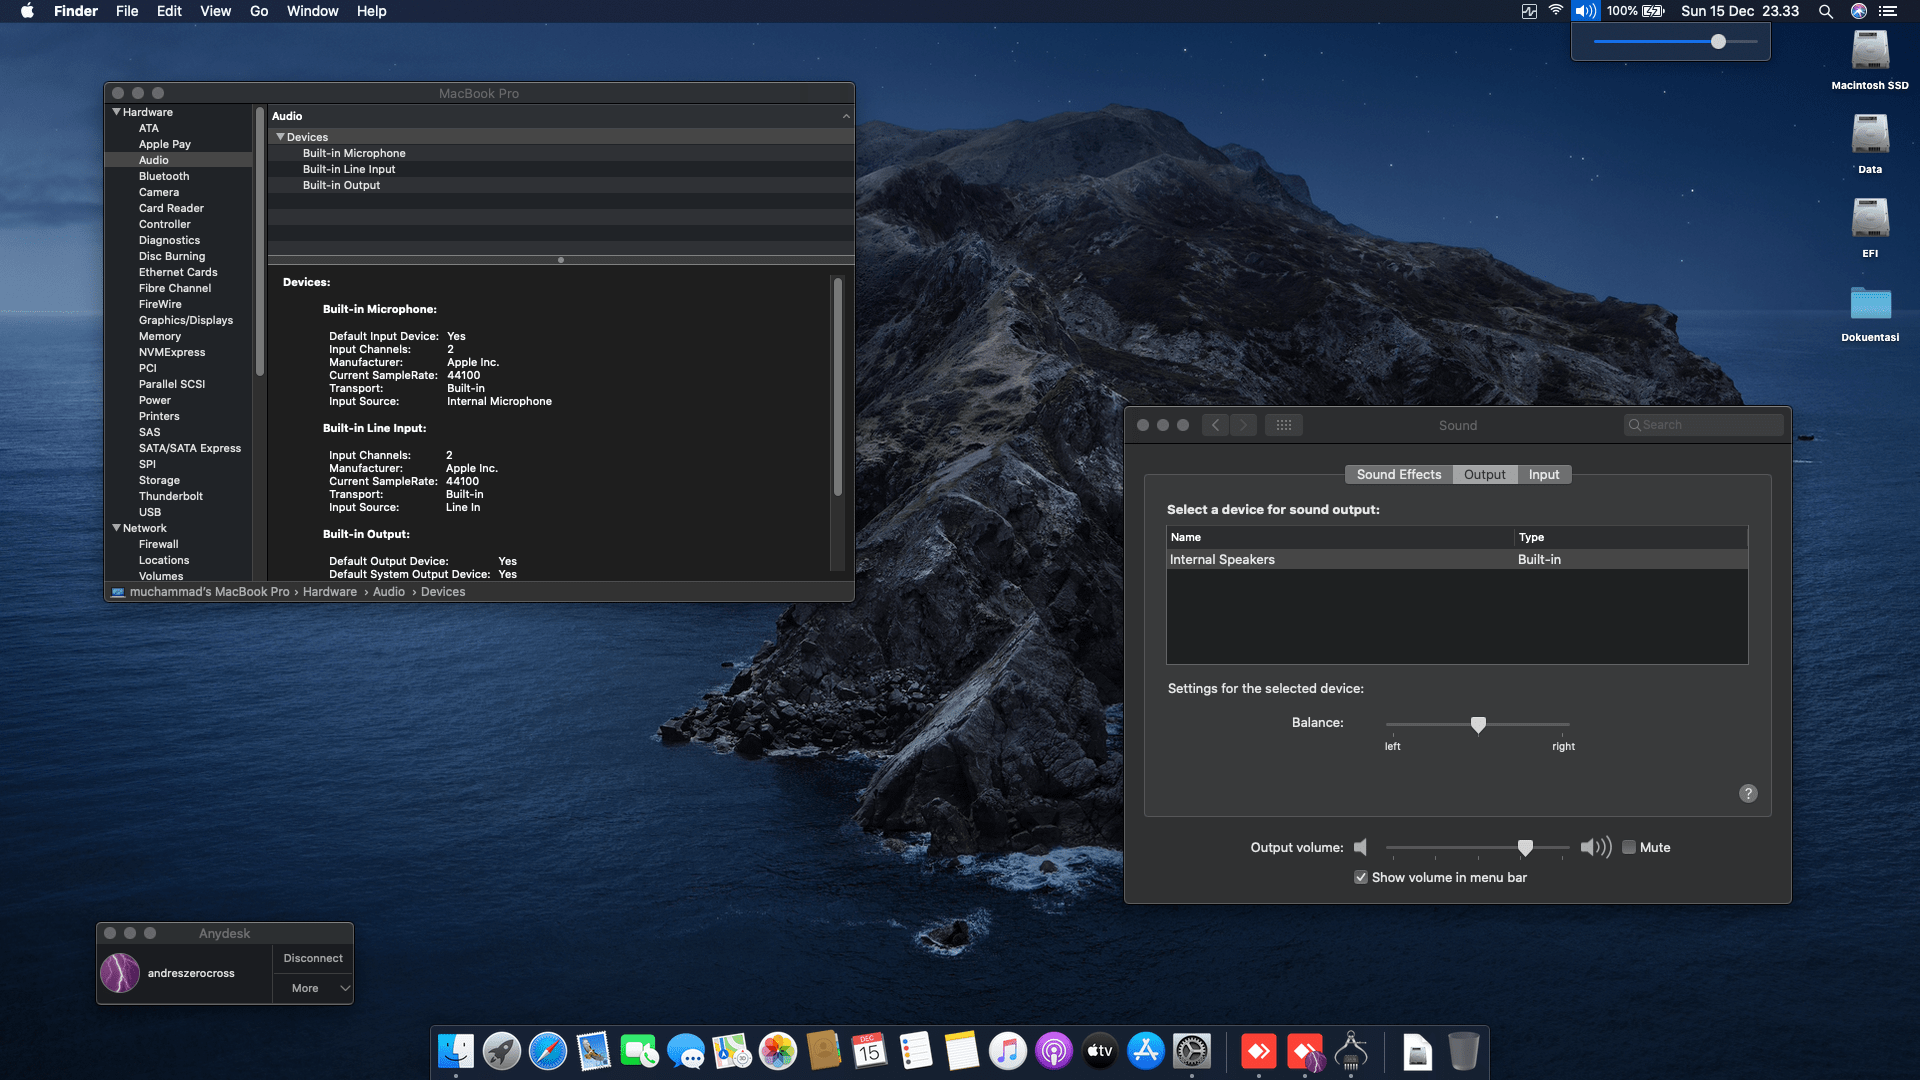Open Podcasts from the dock
This screenshot has width=1920, height=1080.
pyautogui.click(x=1054, y=1051)
